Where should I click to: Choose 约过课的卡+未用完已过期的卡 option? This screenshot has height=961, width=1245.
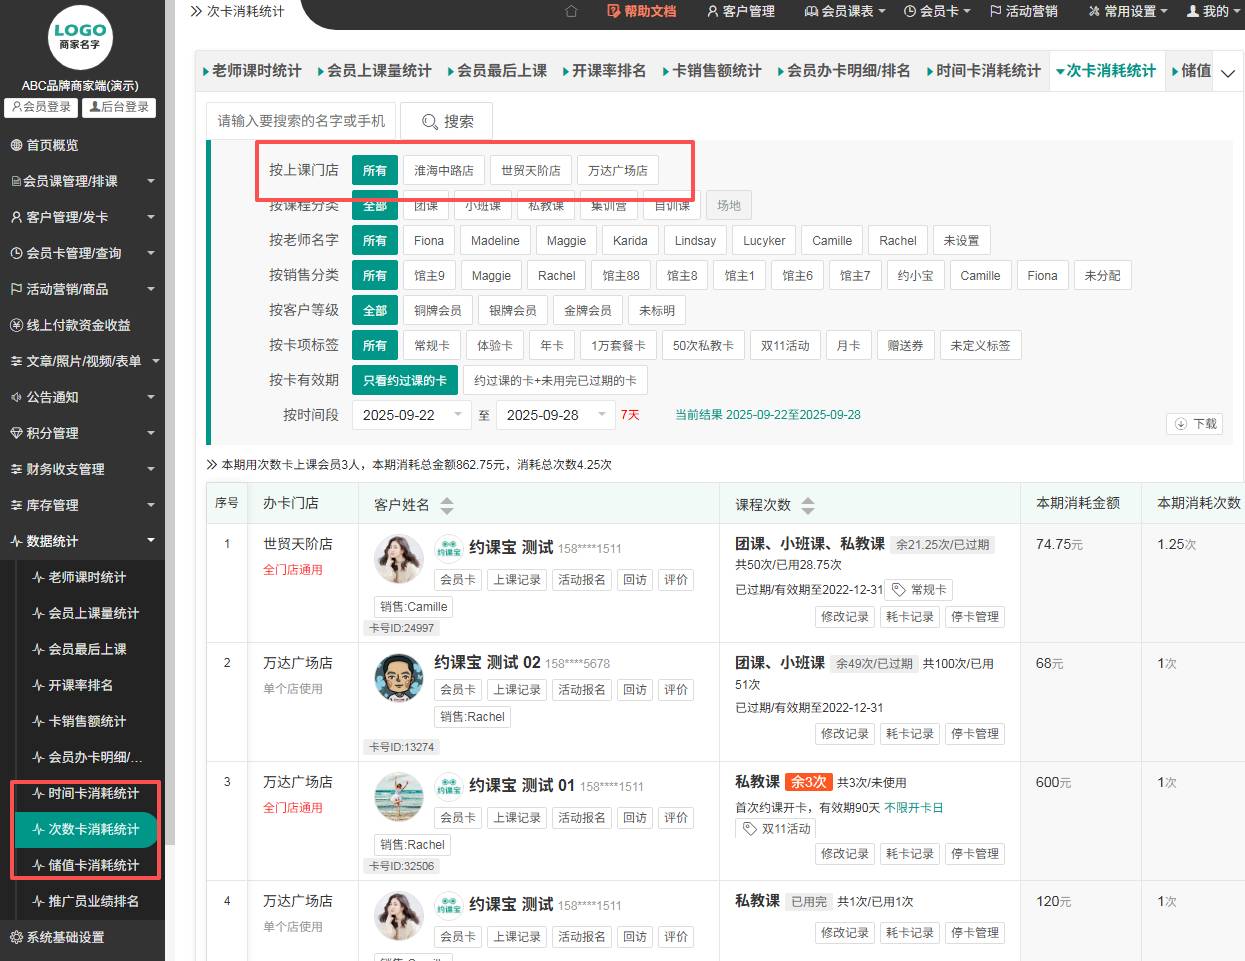coord(555,380)
